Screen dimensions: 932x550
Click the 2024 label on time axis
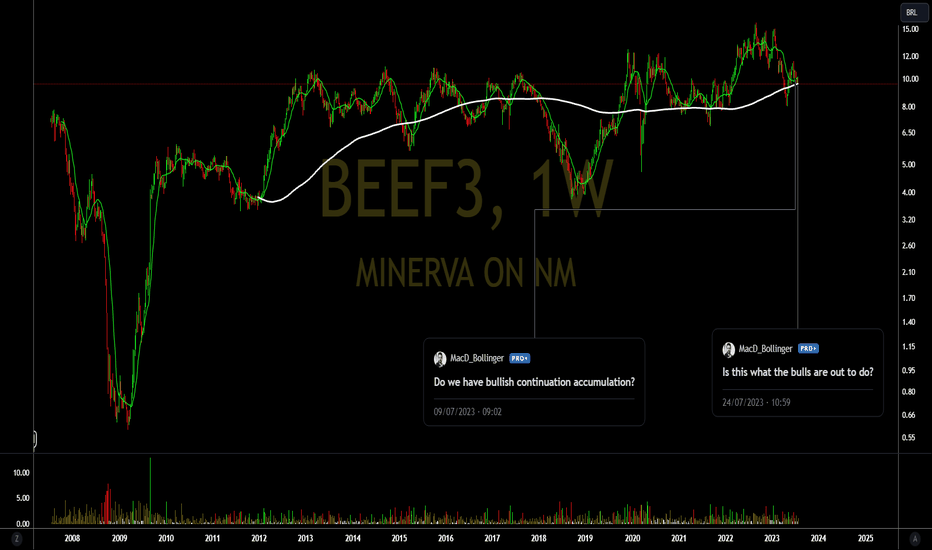coord(818,539)
